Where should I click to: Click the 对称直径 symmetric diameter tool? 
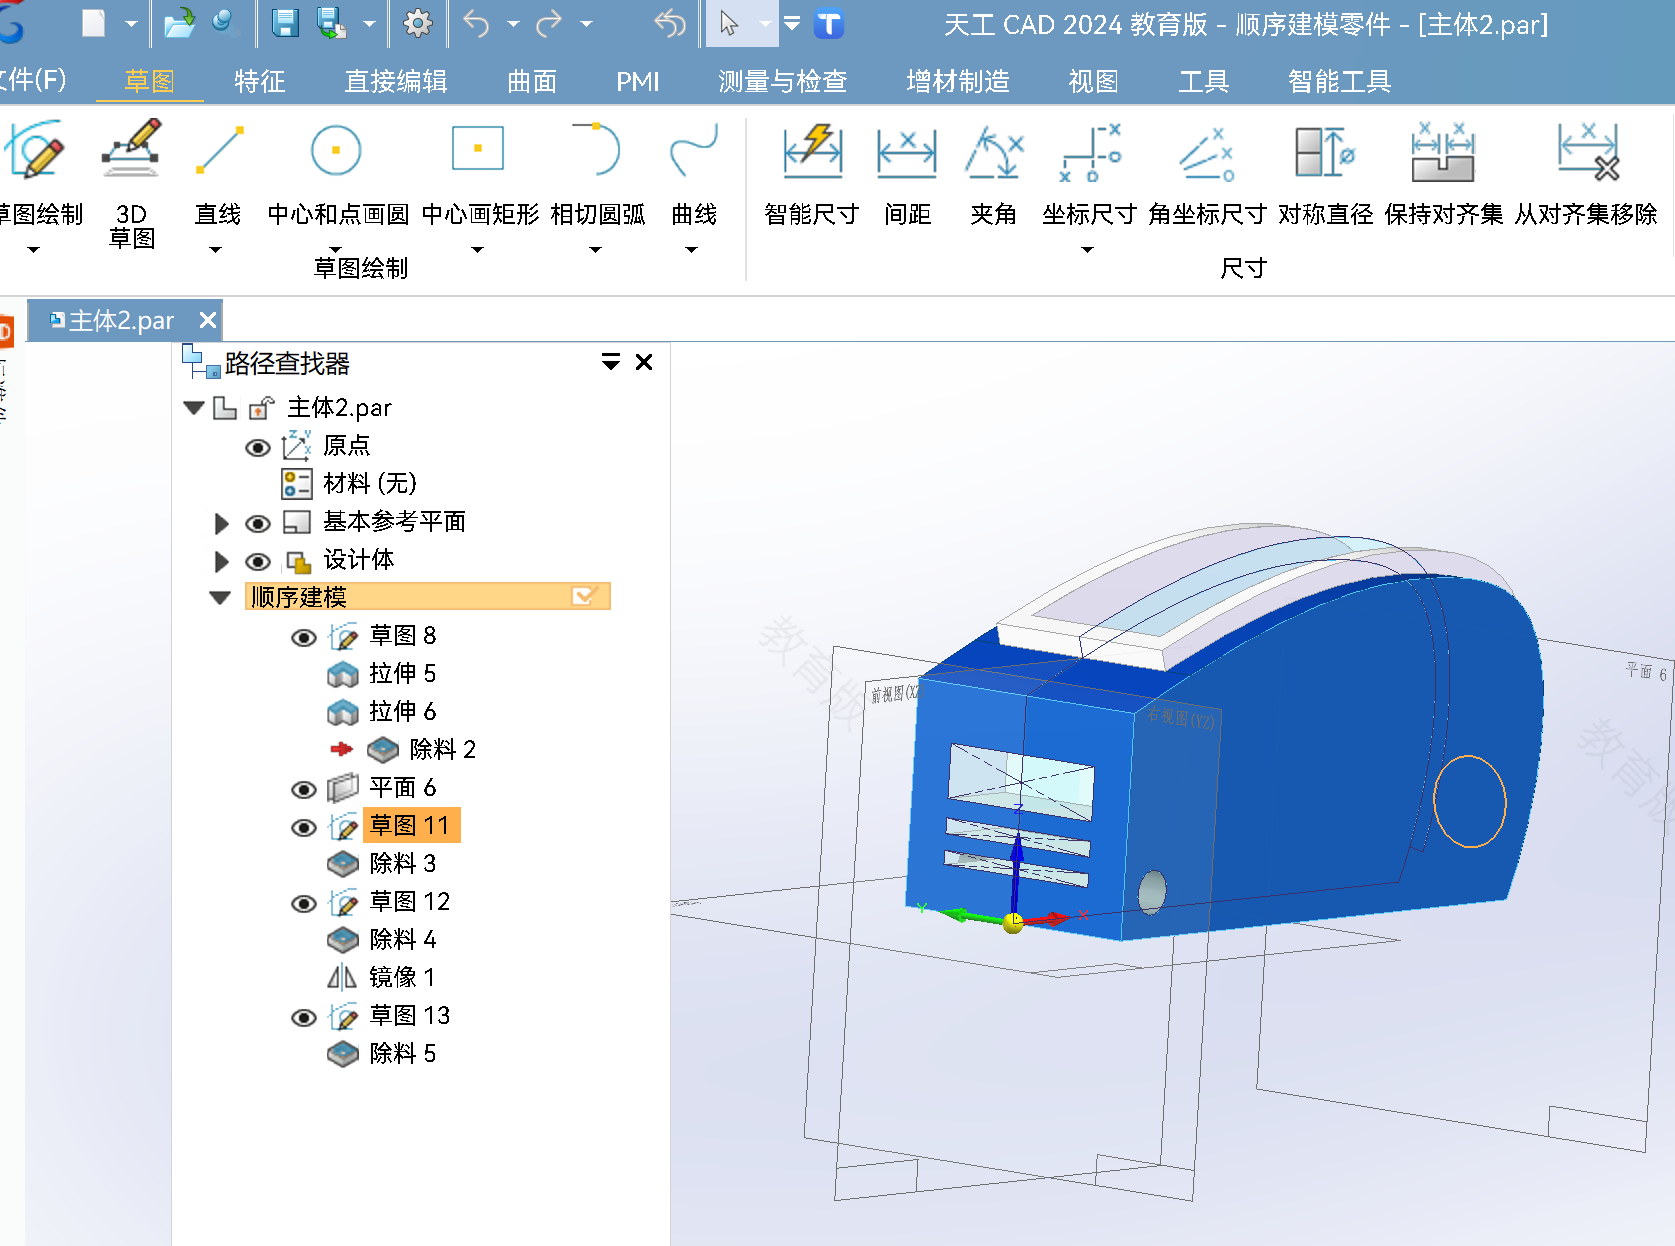1325,172
